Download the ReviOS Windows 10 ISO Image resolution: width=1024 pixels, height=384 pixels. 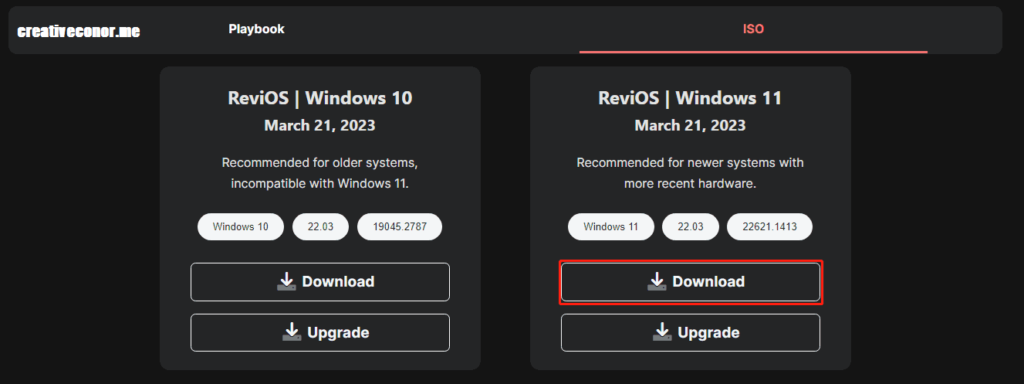(x=320, y=282)
